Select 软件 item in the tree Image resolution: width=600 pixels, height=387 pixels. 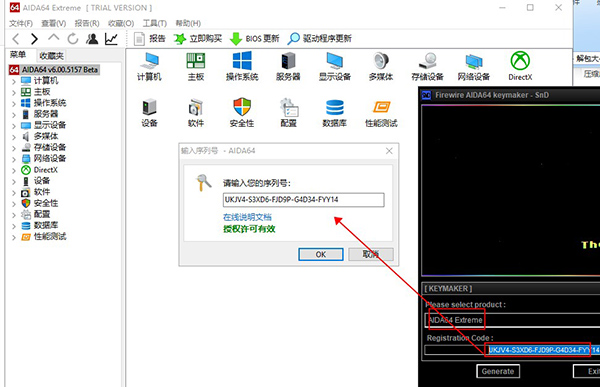[36, 192]
